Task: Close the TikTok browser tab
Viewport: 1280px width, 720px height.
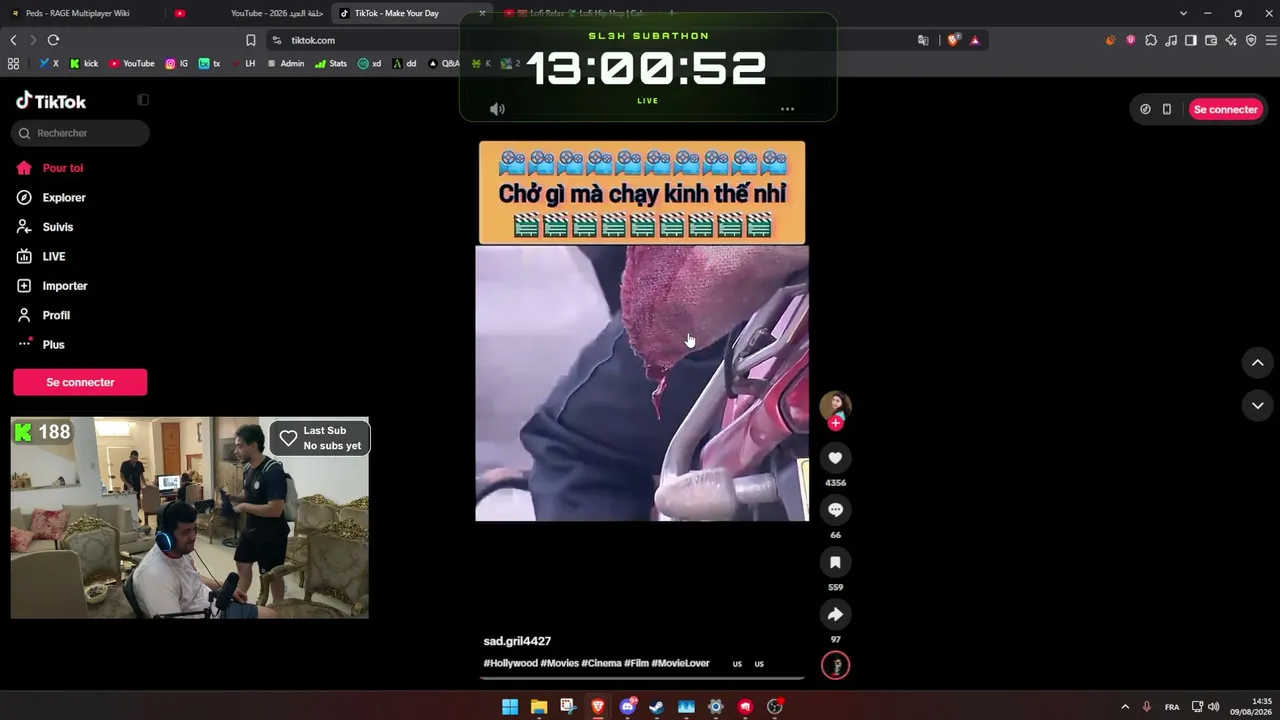Action: [482, 13]
